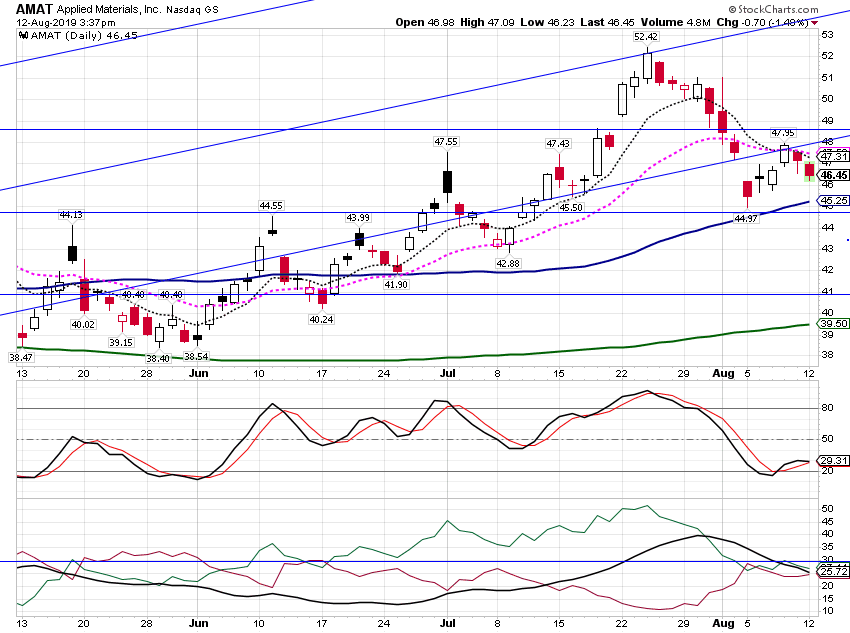Click the 41.90 price label
Screen dimensions: 850x633
(396, 285)
